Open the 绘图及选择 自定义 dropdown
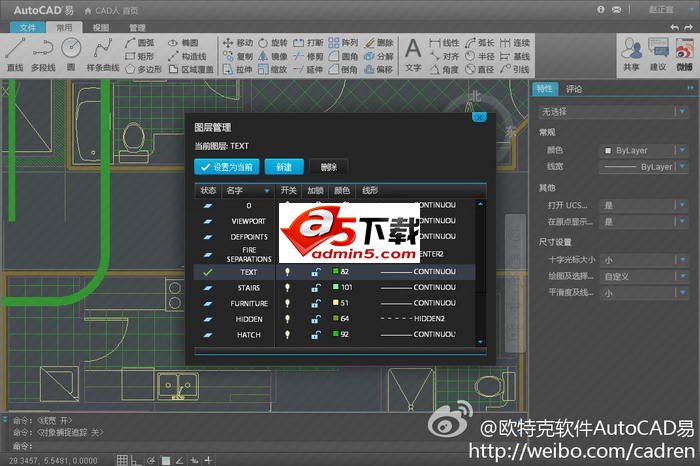The image size is (700, 466). pyautogui.click(x=643, y=276)
